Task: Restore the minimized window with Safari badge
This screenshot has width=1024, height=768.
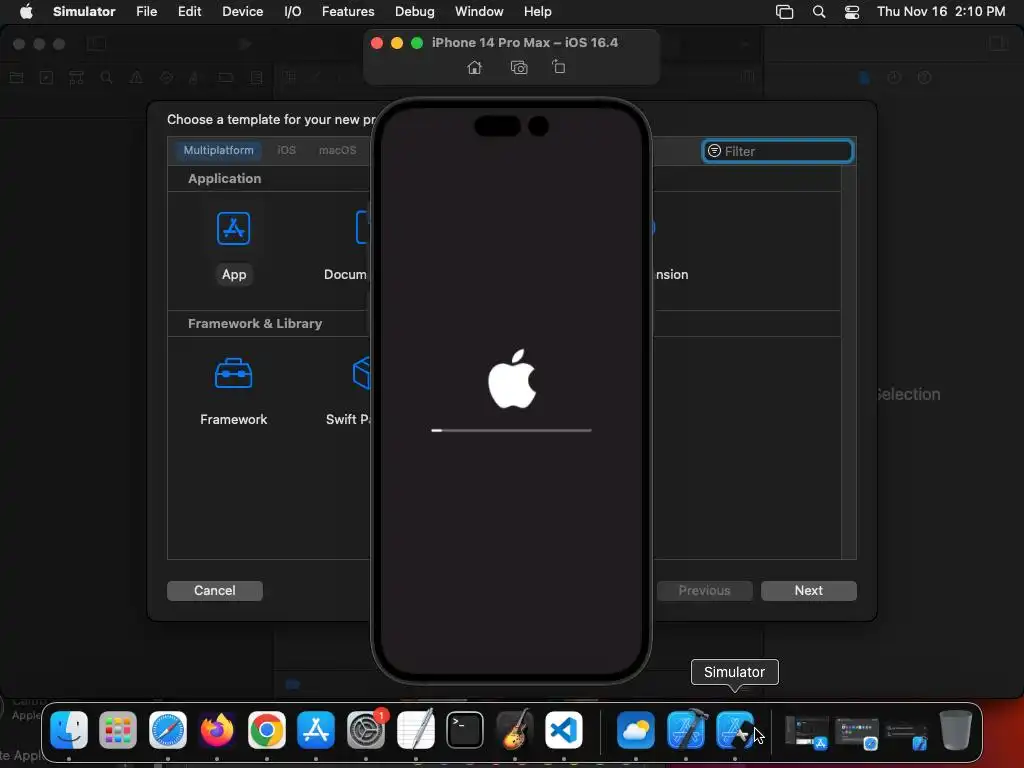Action: pos(856,733)
